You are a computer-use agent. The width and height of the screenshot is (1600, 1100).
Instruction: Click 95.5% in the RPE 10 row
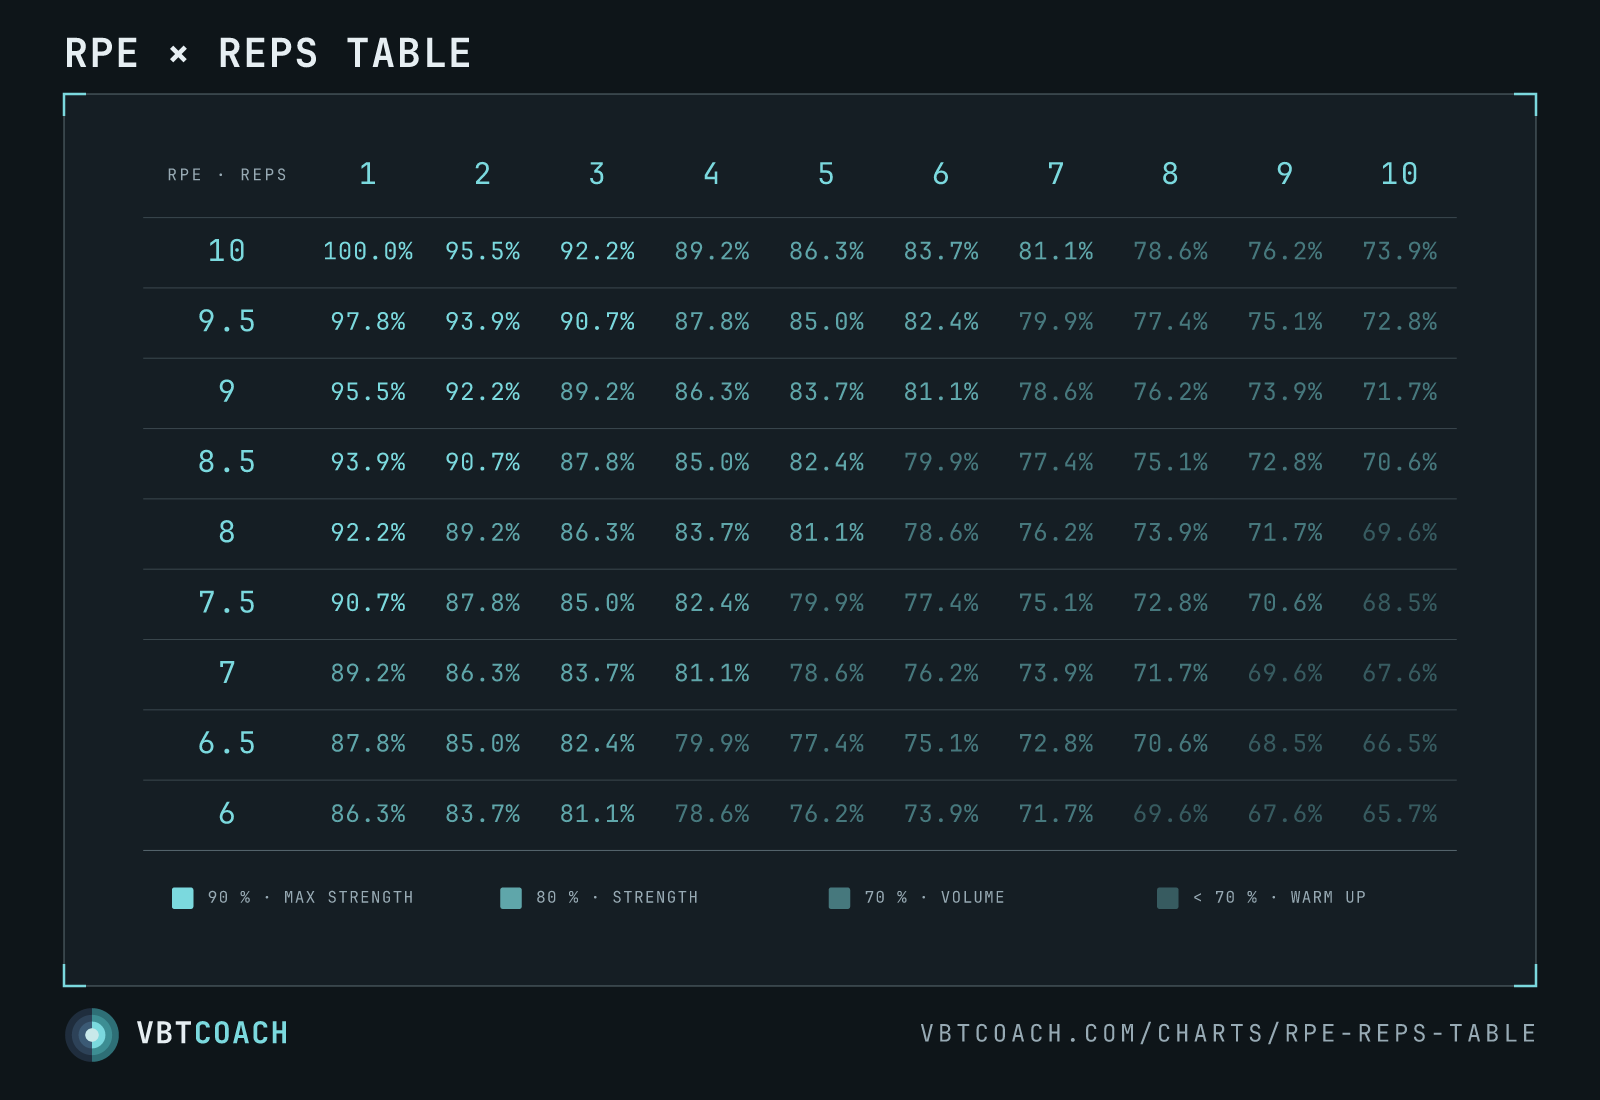[483, 251]
